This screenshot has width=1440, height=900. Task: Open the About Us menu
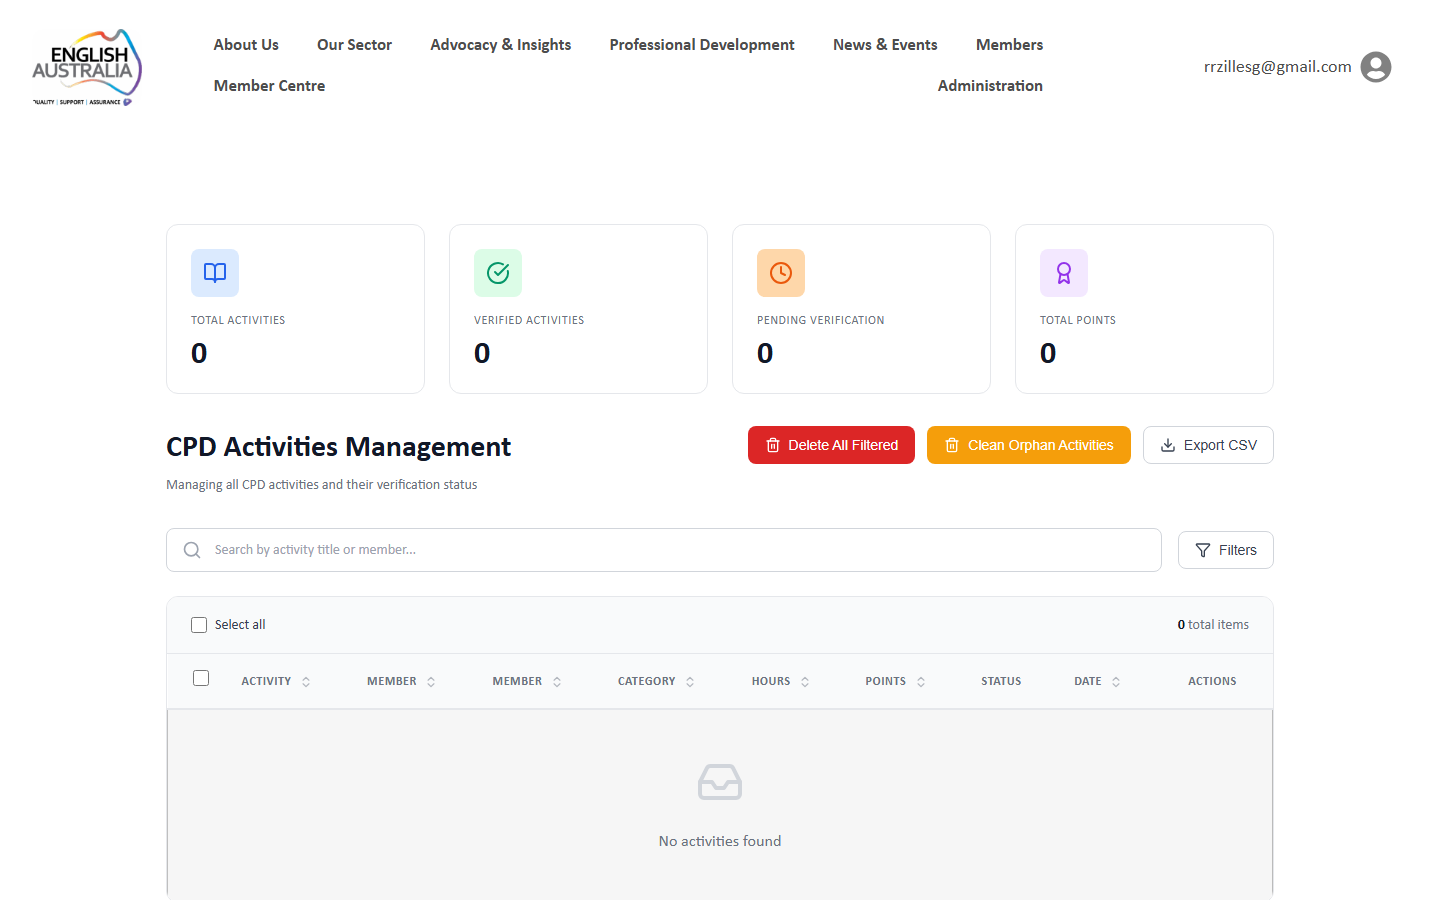(x=246, y=45)
